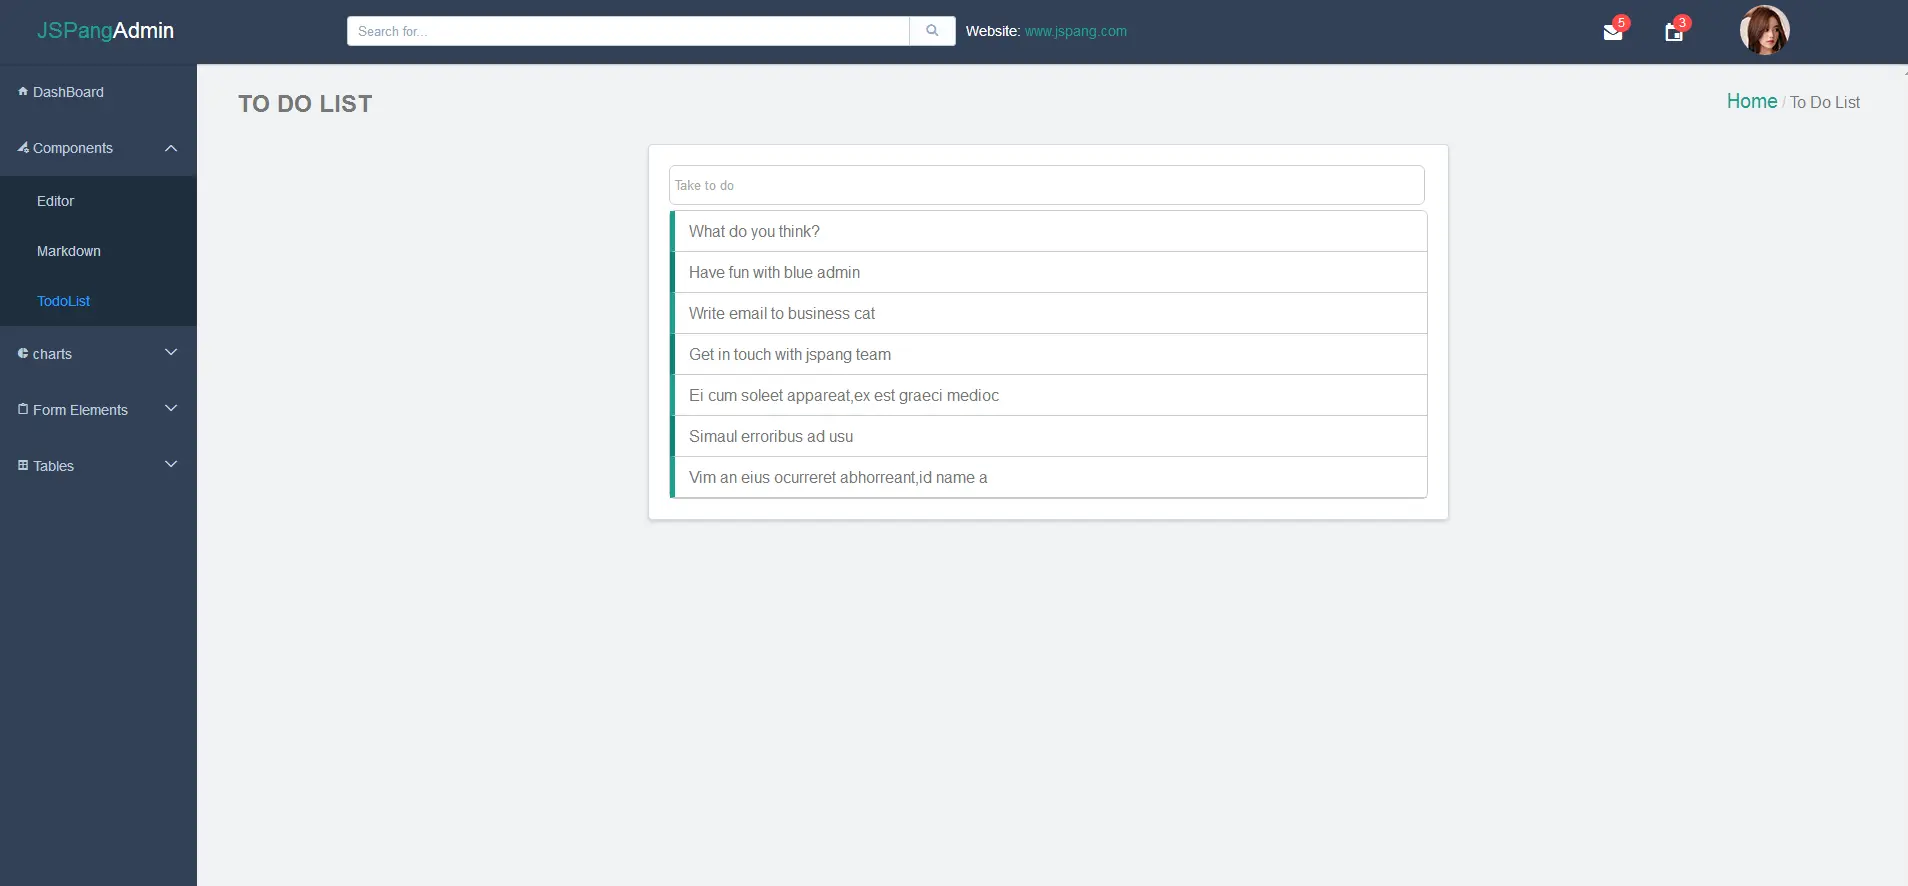Viewport: 1908px width, 886px height.
Task: Click the charts pie icon
Action: point(23,353)
